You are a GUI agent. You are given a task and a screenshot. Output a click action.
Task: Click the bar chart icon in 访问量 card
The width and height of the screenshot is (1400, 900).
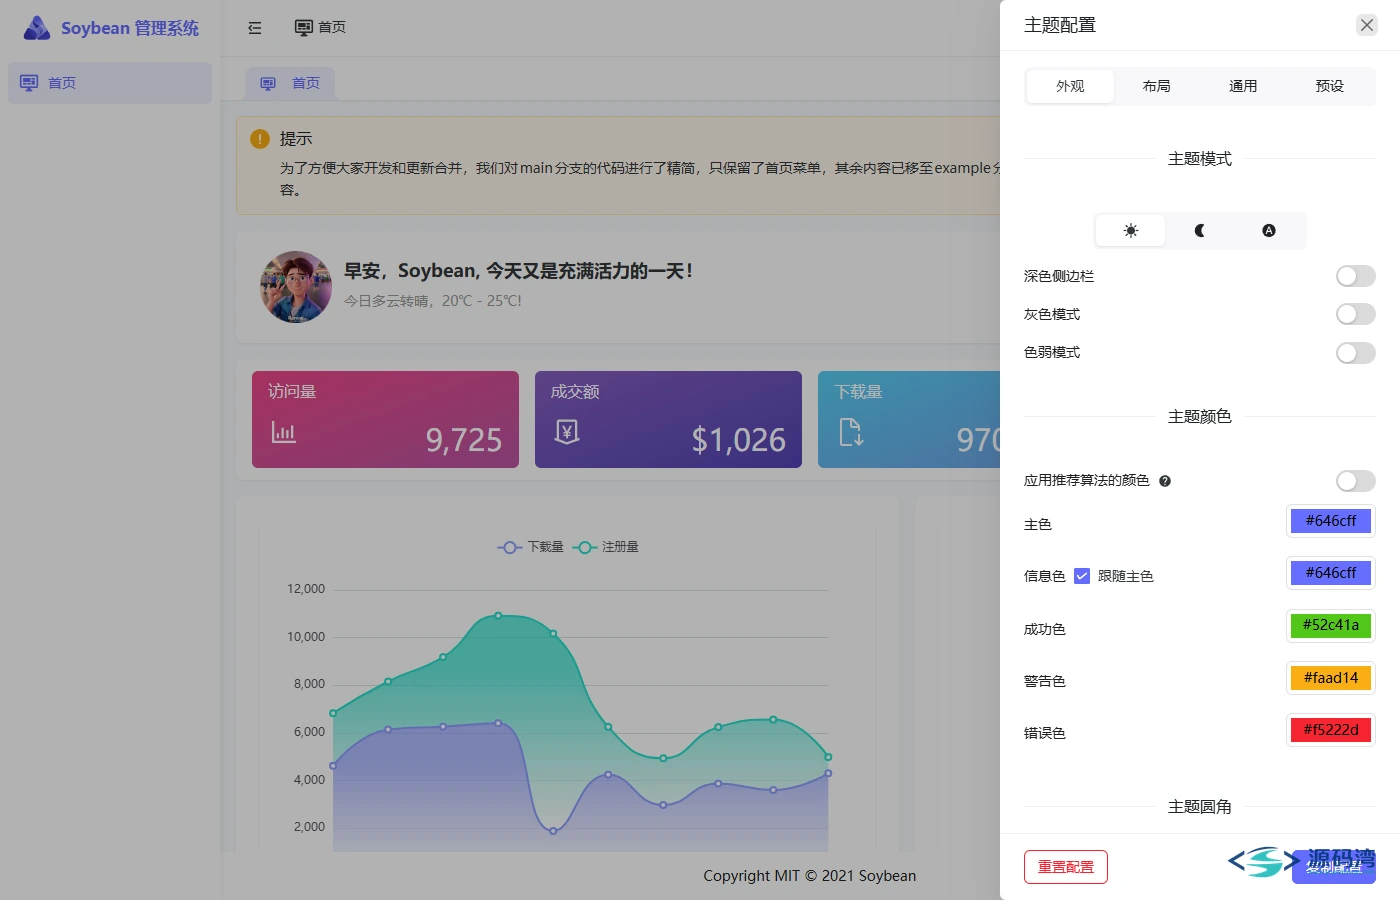[284, 432]
